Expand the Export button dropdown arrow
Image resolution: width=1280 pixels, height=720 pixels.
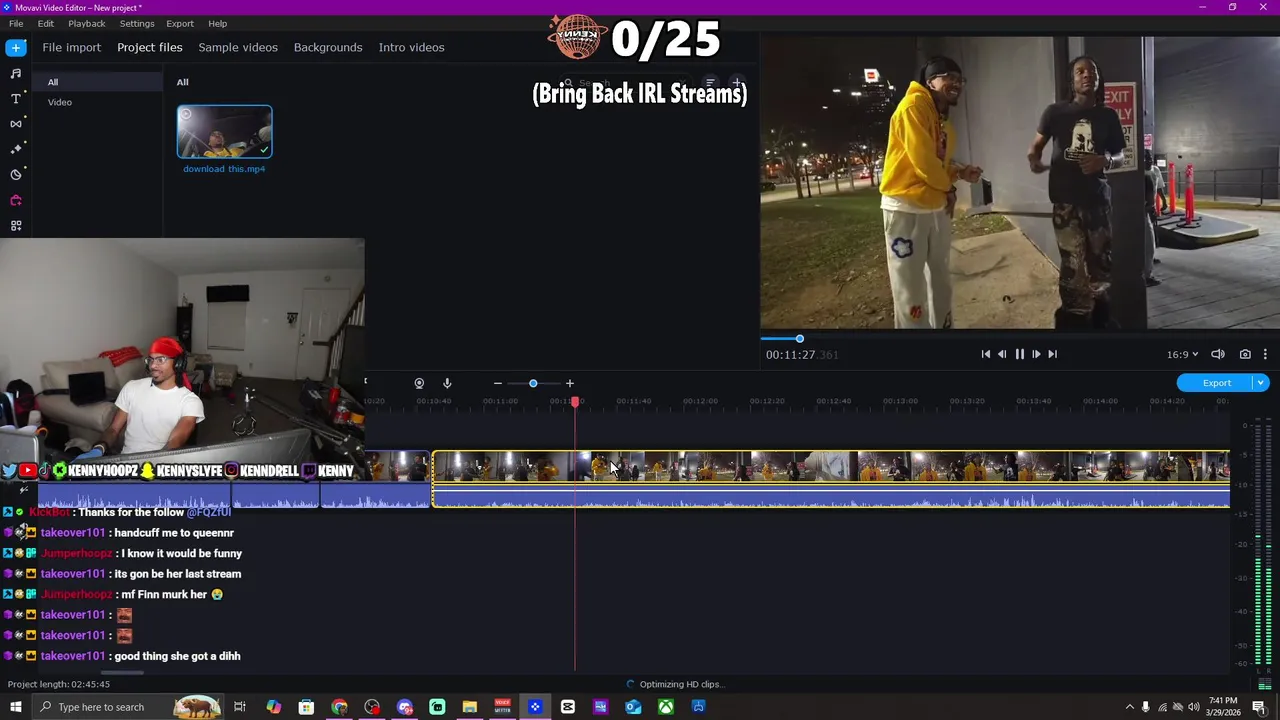(1261, 383)
